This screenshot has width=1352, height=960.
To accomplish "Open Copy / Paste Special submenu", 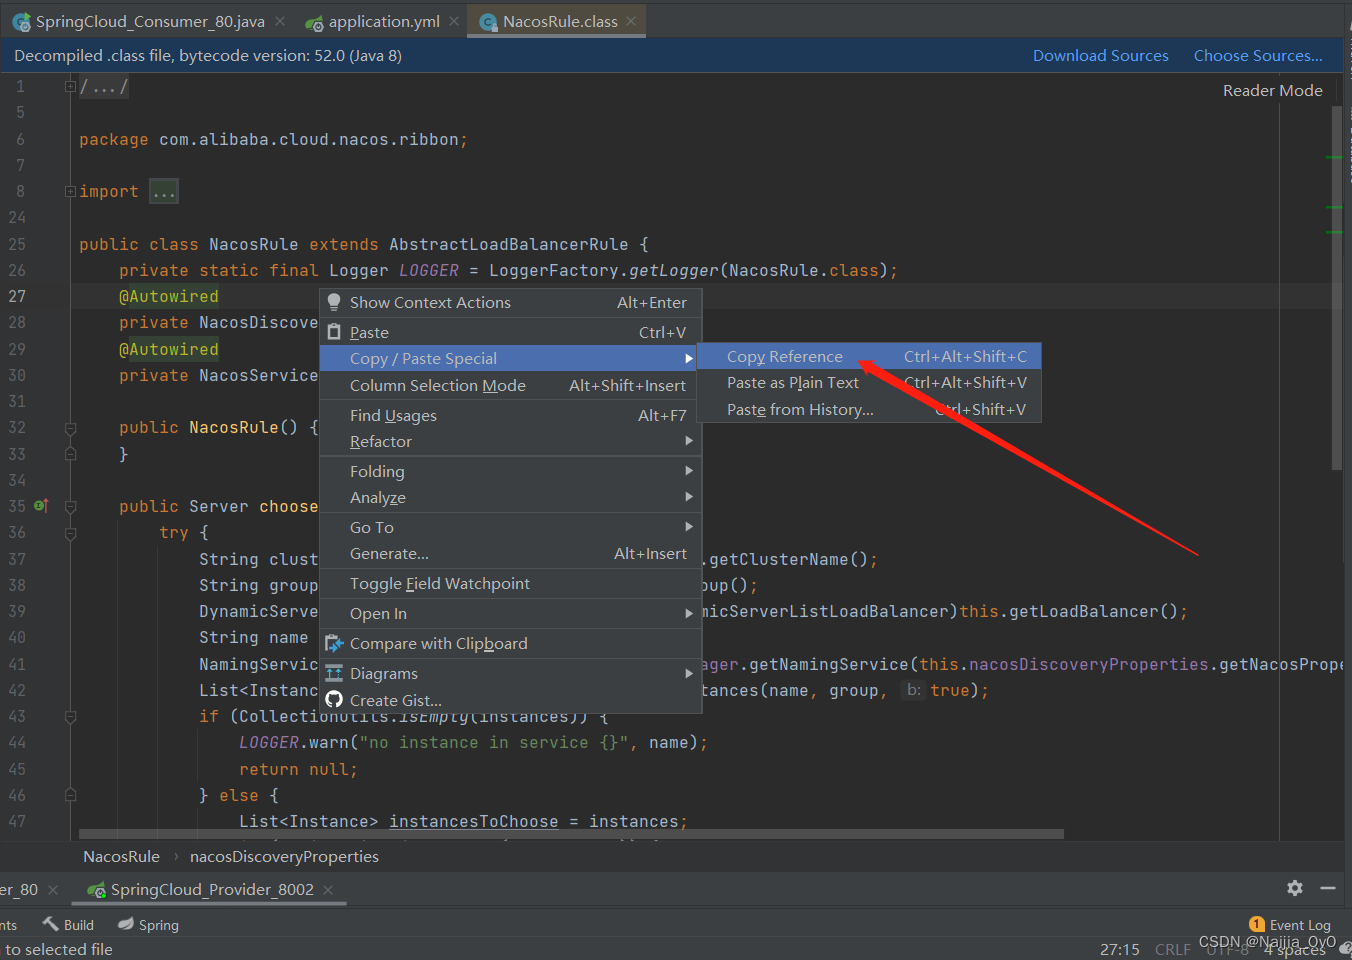I will click(x=510, y=359).
